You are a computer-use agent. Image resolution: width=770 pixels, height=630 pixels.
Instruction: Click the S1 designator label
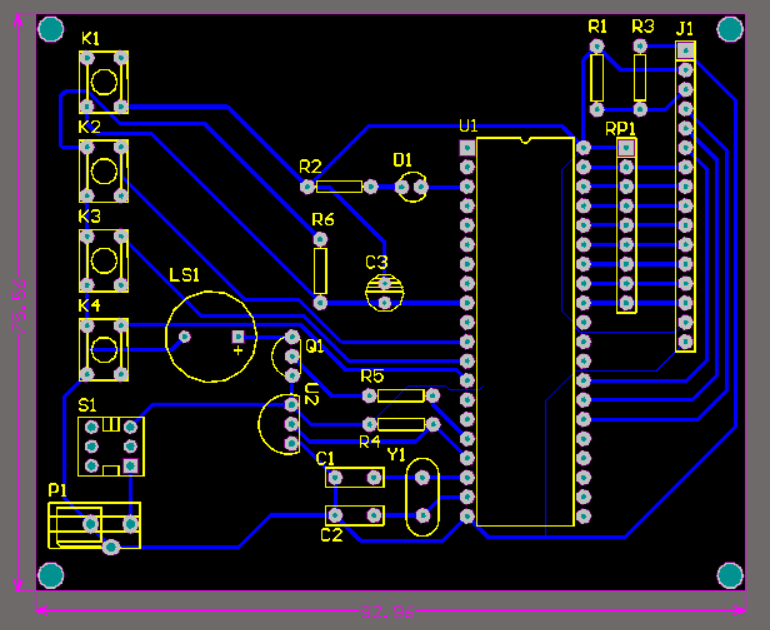(x=87, y=406)
